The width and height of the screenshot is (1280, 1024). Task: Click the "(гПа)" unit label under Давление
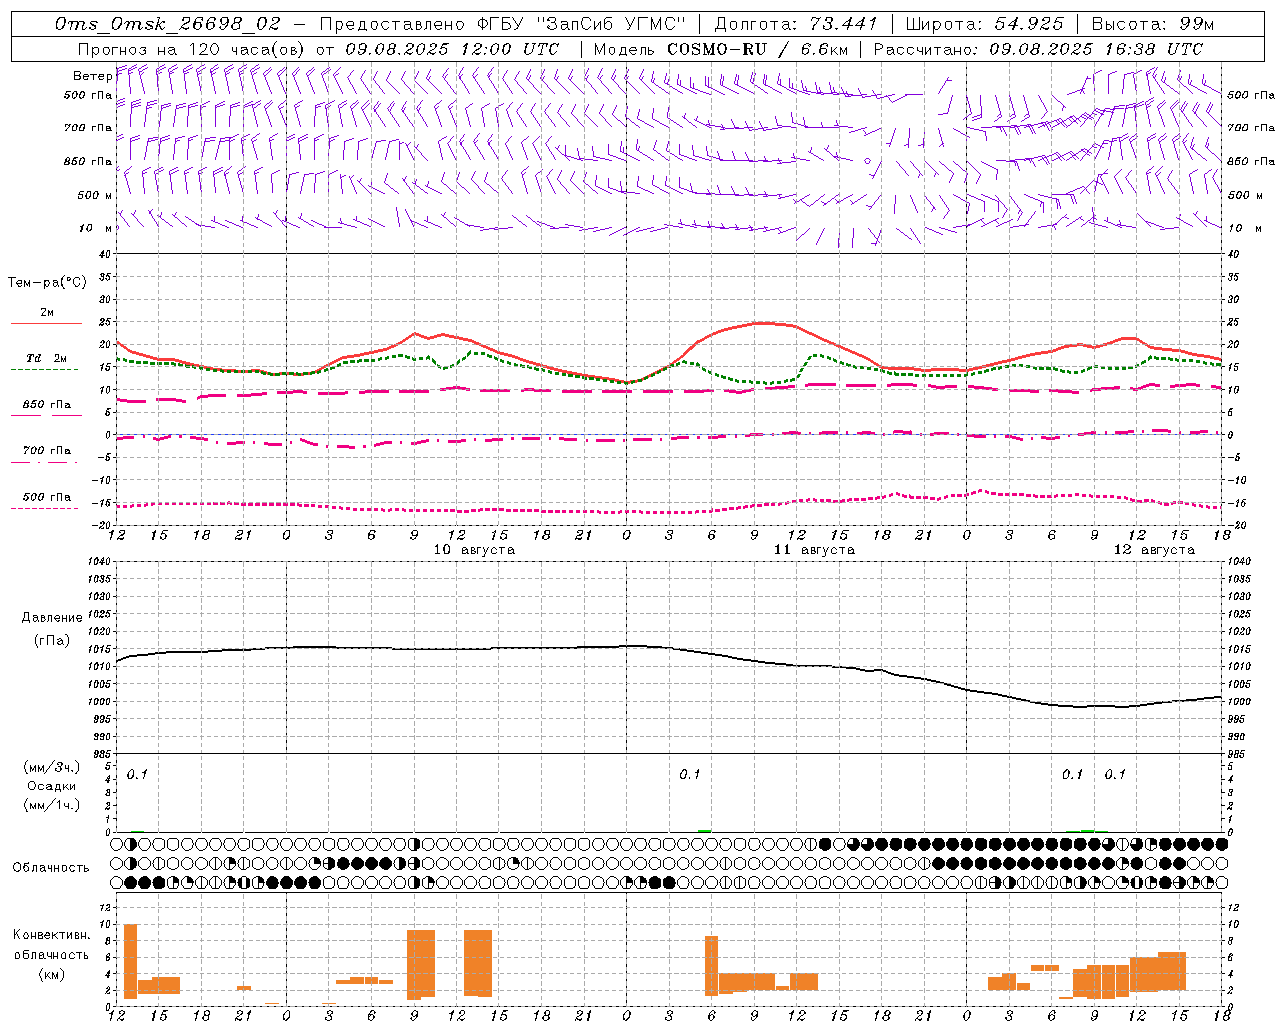pyautogui.click(x=52, y=641)
